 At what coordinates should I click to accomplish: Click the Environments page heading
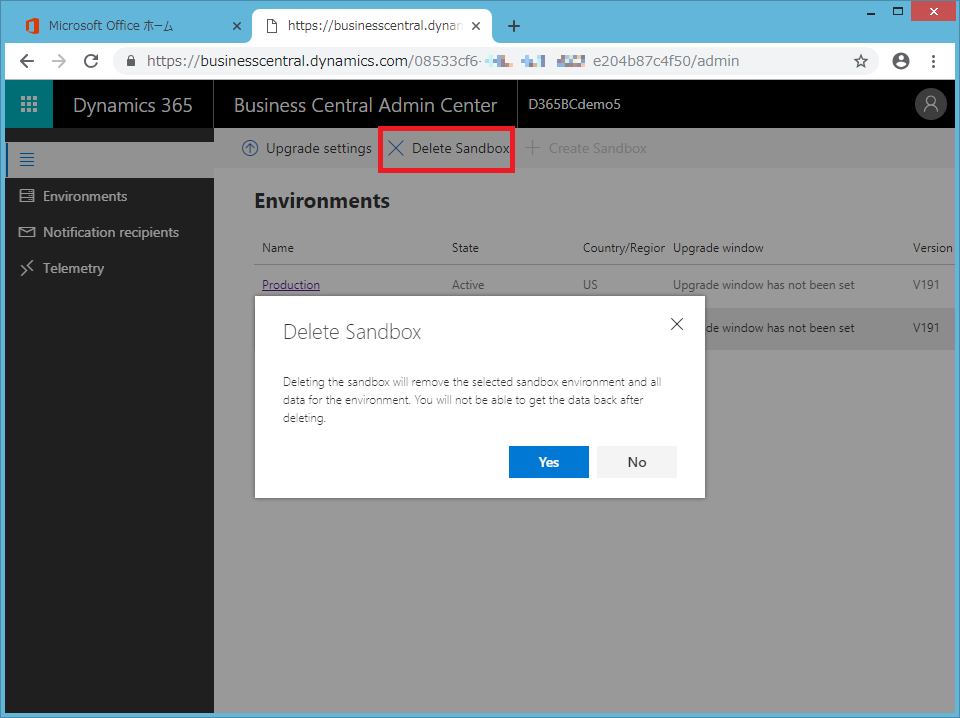click(x=322, y=201)
